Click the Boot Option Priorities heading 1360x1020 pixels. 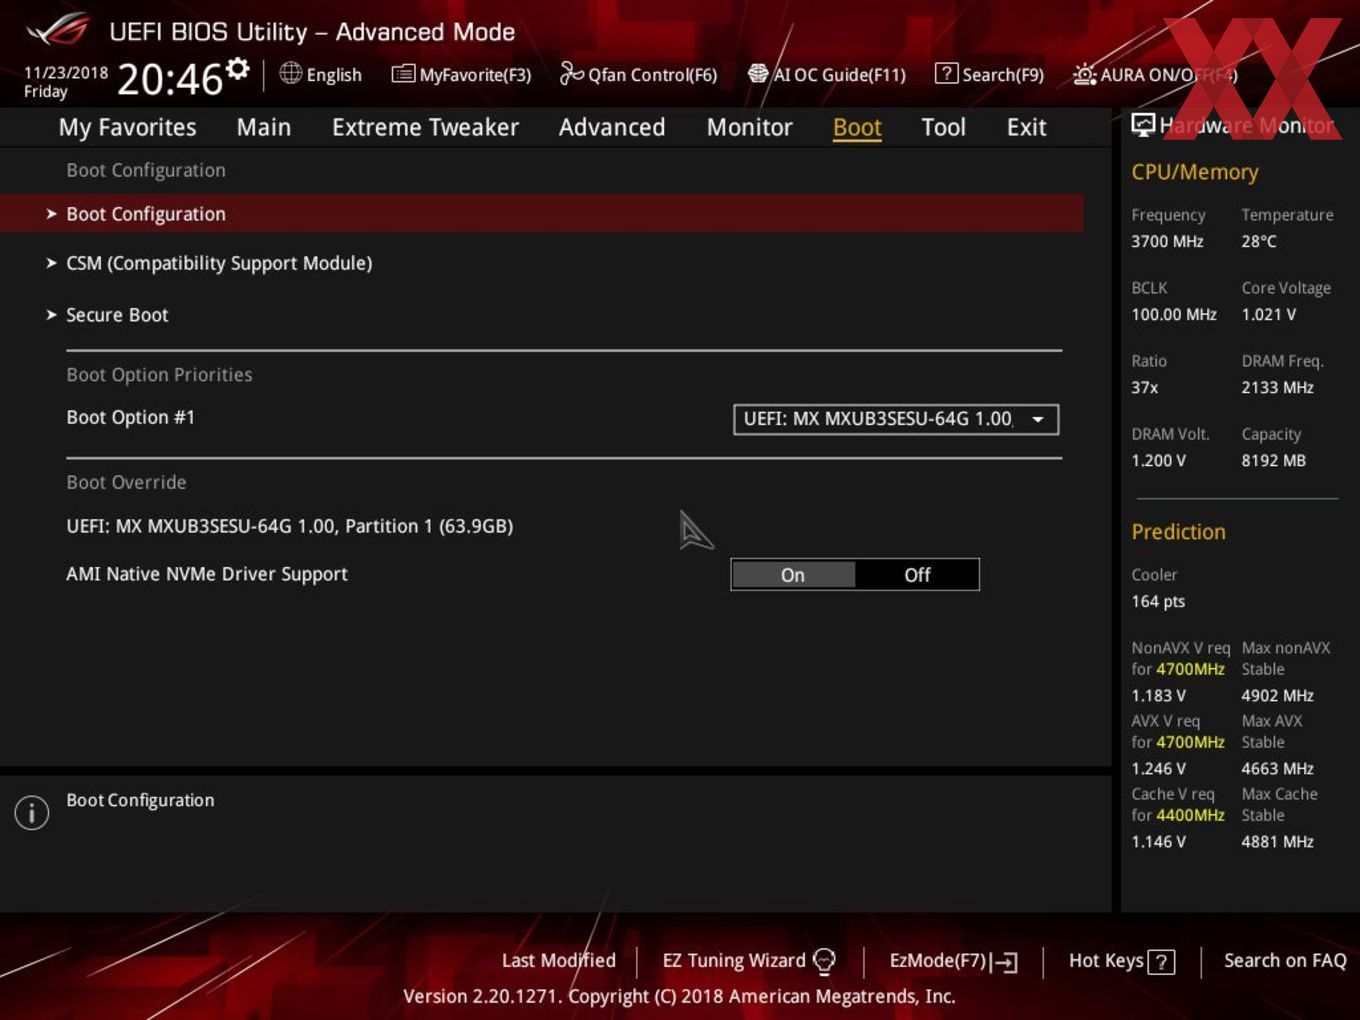(x=159, y=375)
